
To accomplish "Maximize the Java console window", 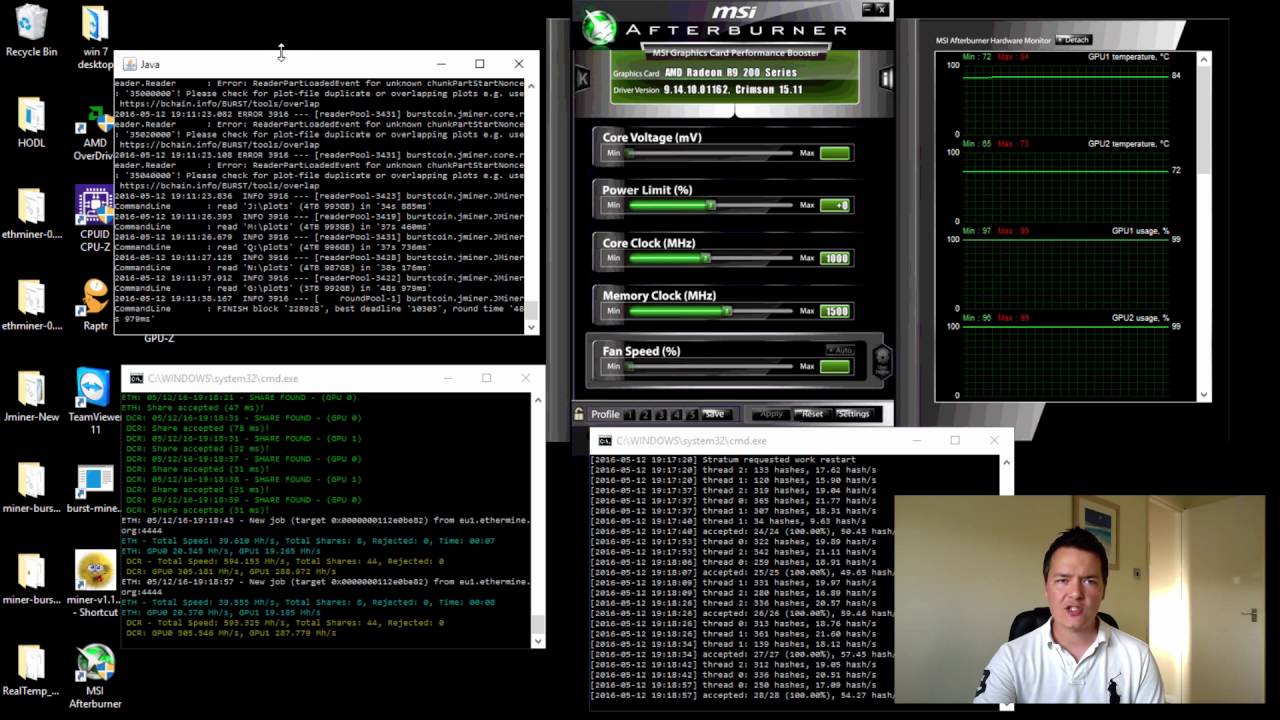I will [x=479, y=64].
